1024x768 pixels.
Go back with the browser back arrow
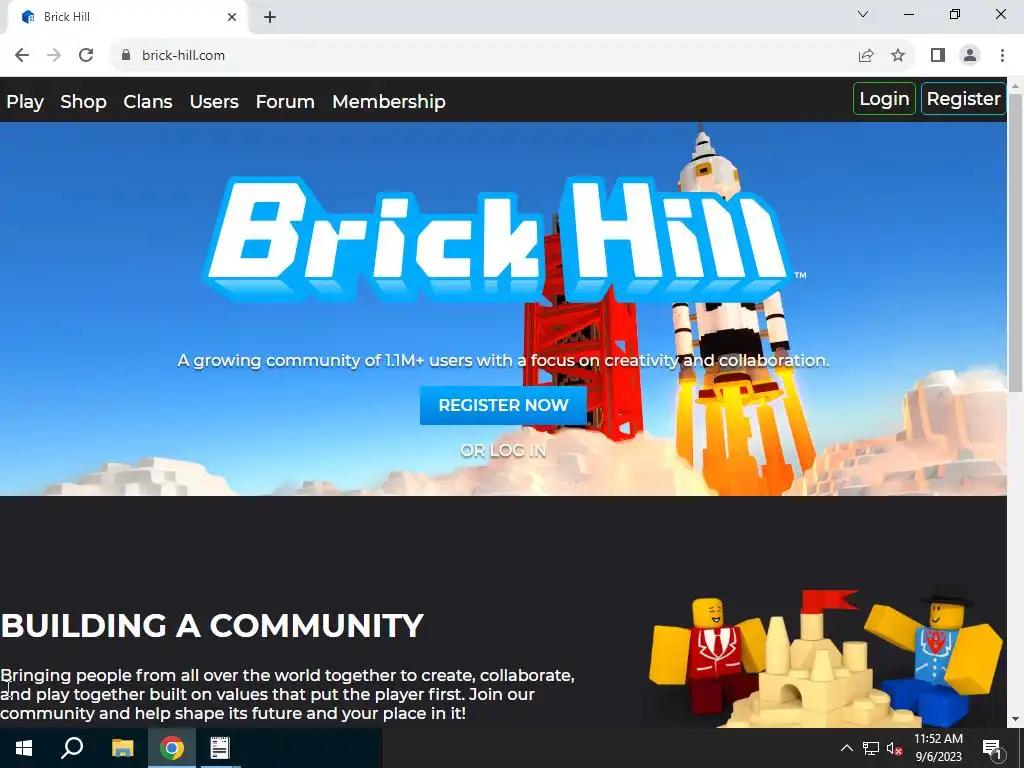(x=22, y=56)
